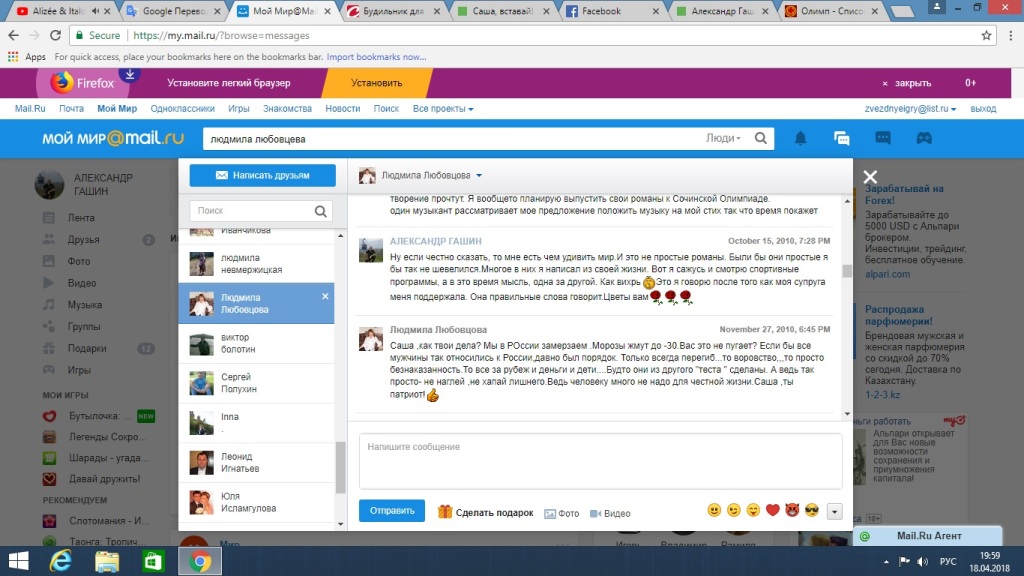The height and width of the screenshot is (576, 1024).
Task: Select contact людмила невмержицкая
Action: click(257, 264)
